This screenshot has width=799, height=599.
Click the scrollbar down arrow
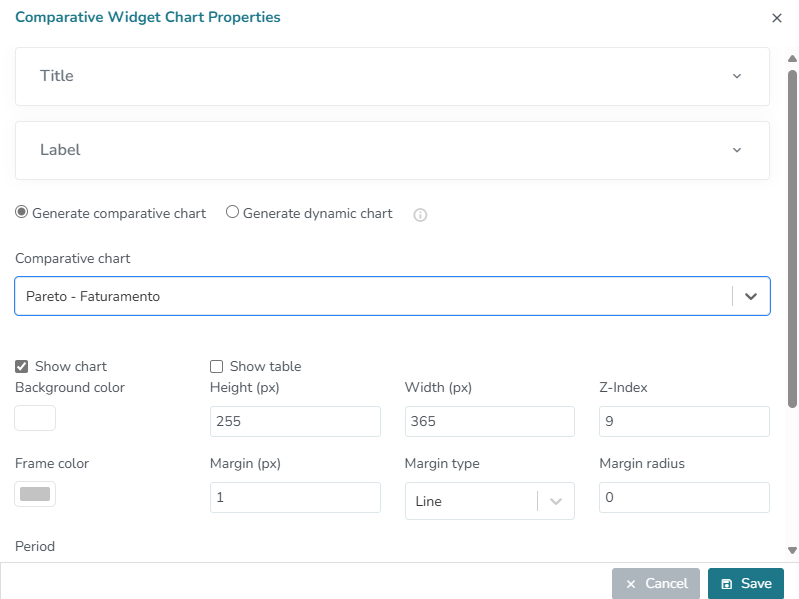point(792,550)
